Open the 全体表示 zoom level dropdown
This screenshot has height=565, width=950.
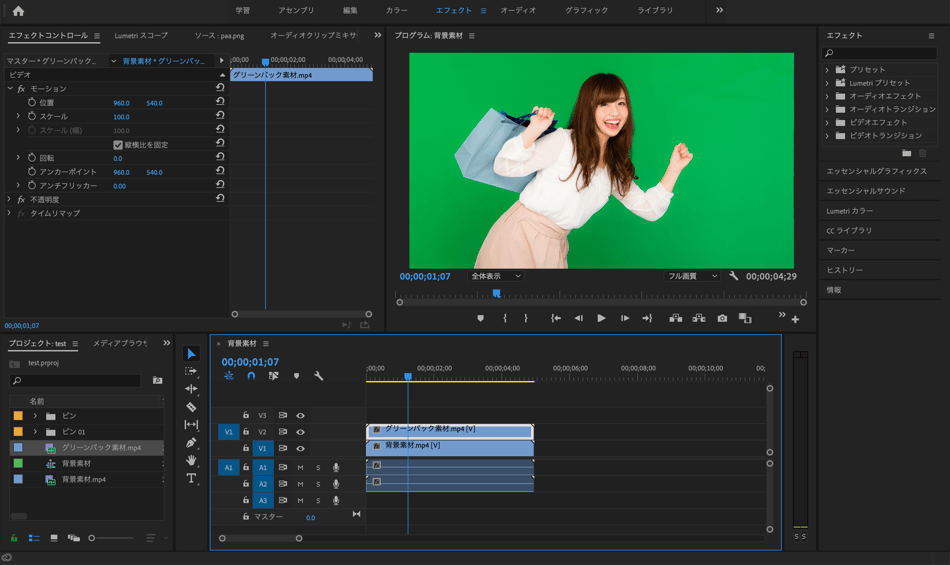tap(496, 276)
